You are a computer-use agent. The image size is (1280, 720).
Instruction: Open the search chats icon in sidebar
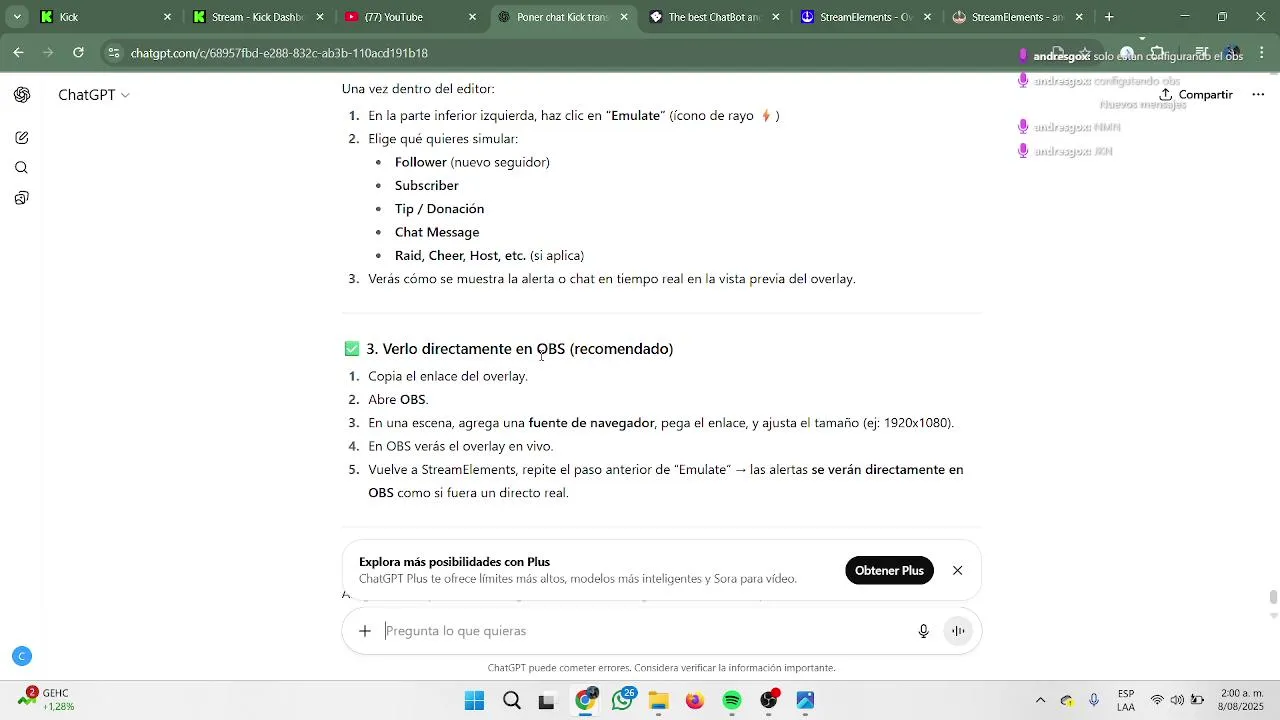coord(22,168)
